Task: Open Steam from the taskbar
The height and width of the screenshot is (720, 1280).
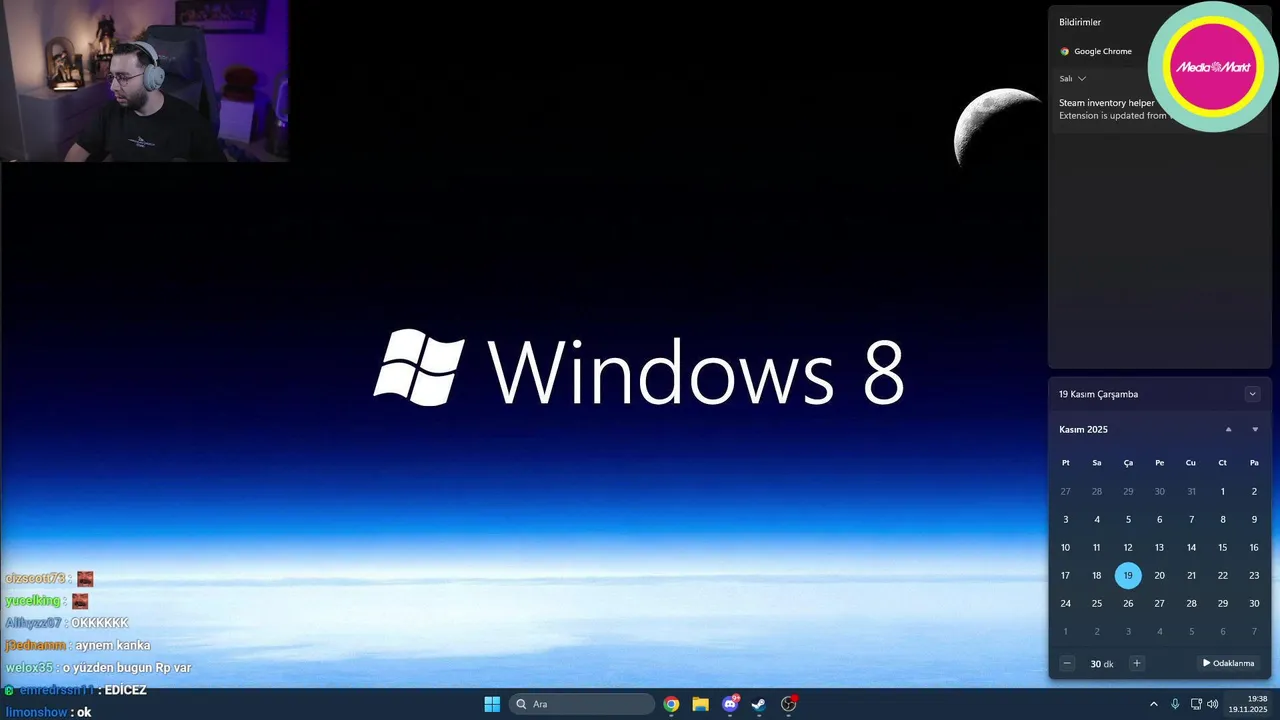Action: (759, 704)
